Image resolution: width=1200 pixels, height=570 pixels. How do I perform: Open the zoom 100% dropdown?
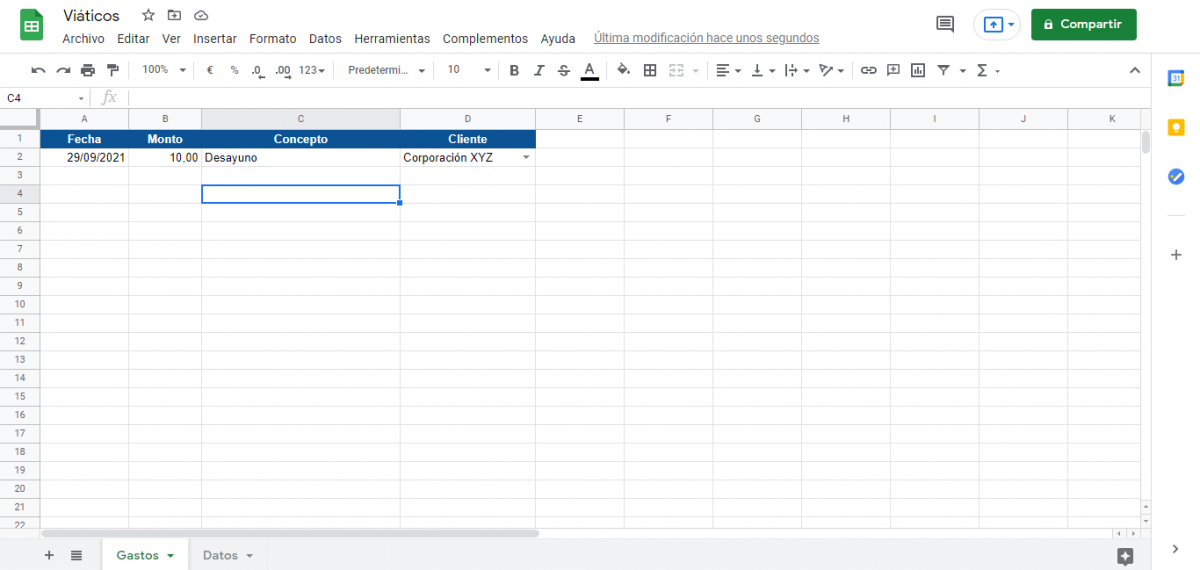[x=164, y=70]
